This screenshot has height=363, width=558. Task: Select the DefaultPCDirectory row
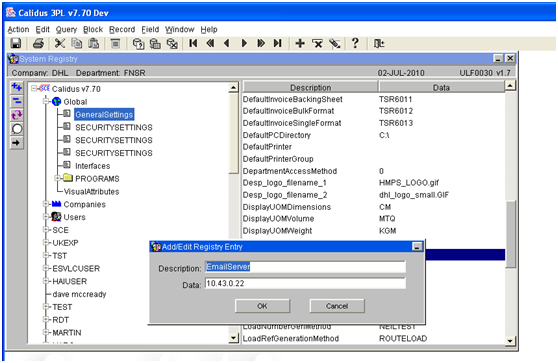[x=374, y=135]
